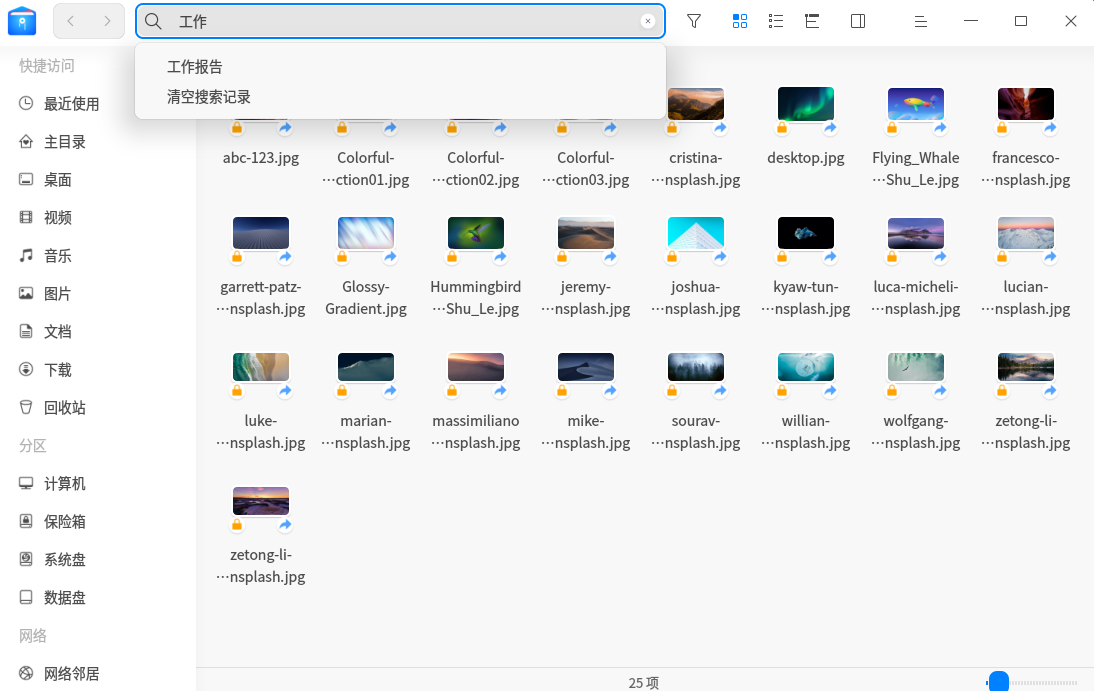Open 最近使用 in the sidebar

(71, 104)
